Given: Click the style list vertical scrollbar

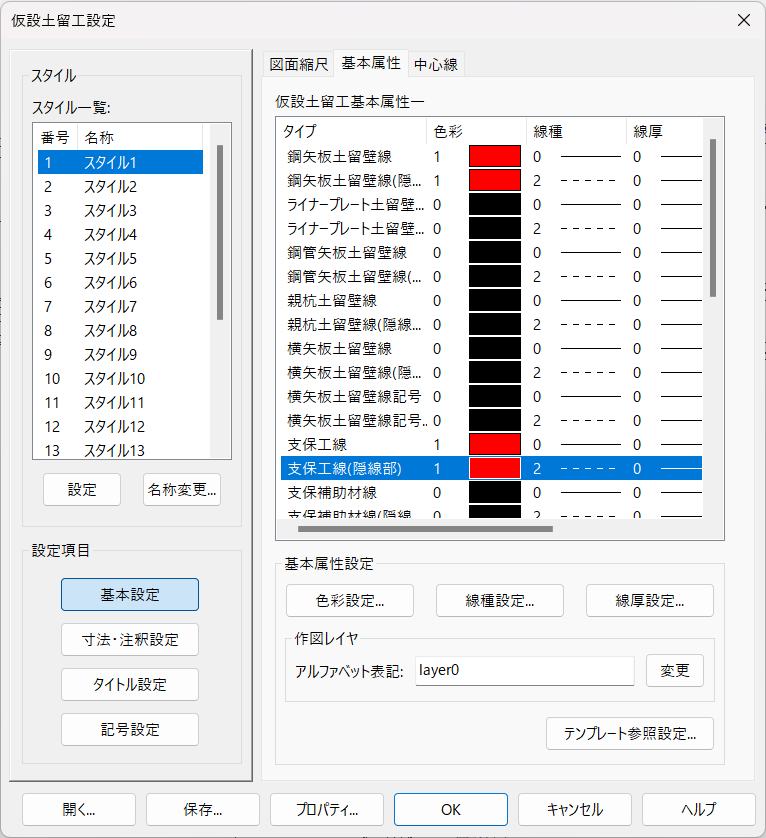Looking at the screenshot, I should click(x=220, y=232).
